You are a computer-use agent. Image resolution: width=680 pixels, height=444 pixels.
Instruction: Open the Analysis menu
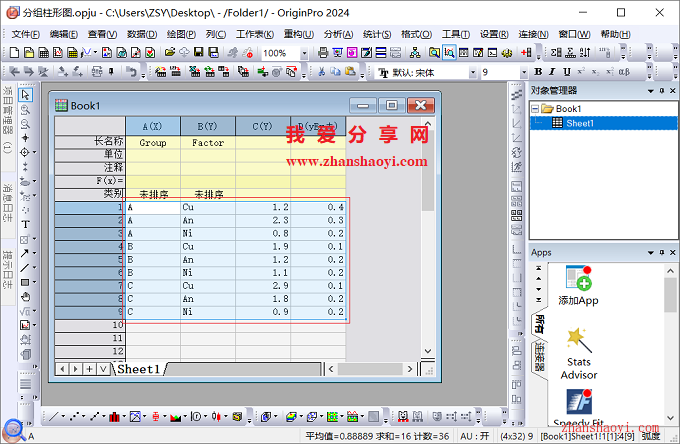338,34
